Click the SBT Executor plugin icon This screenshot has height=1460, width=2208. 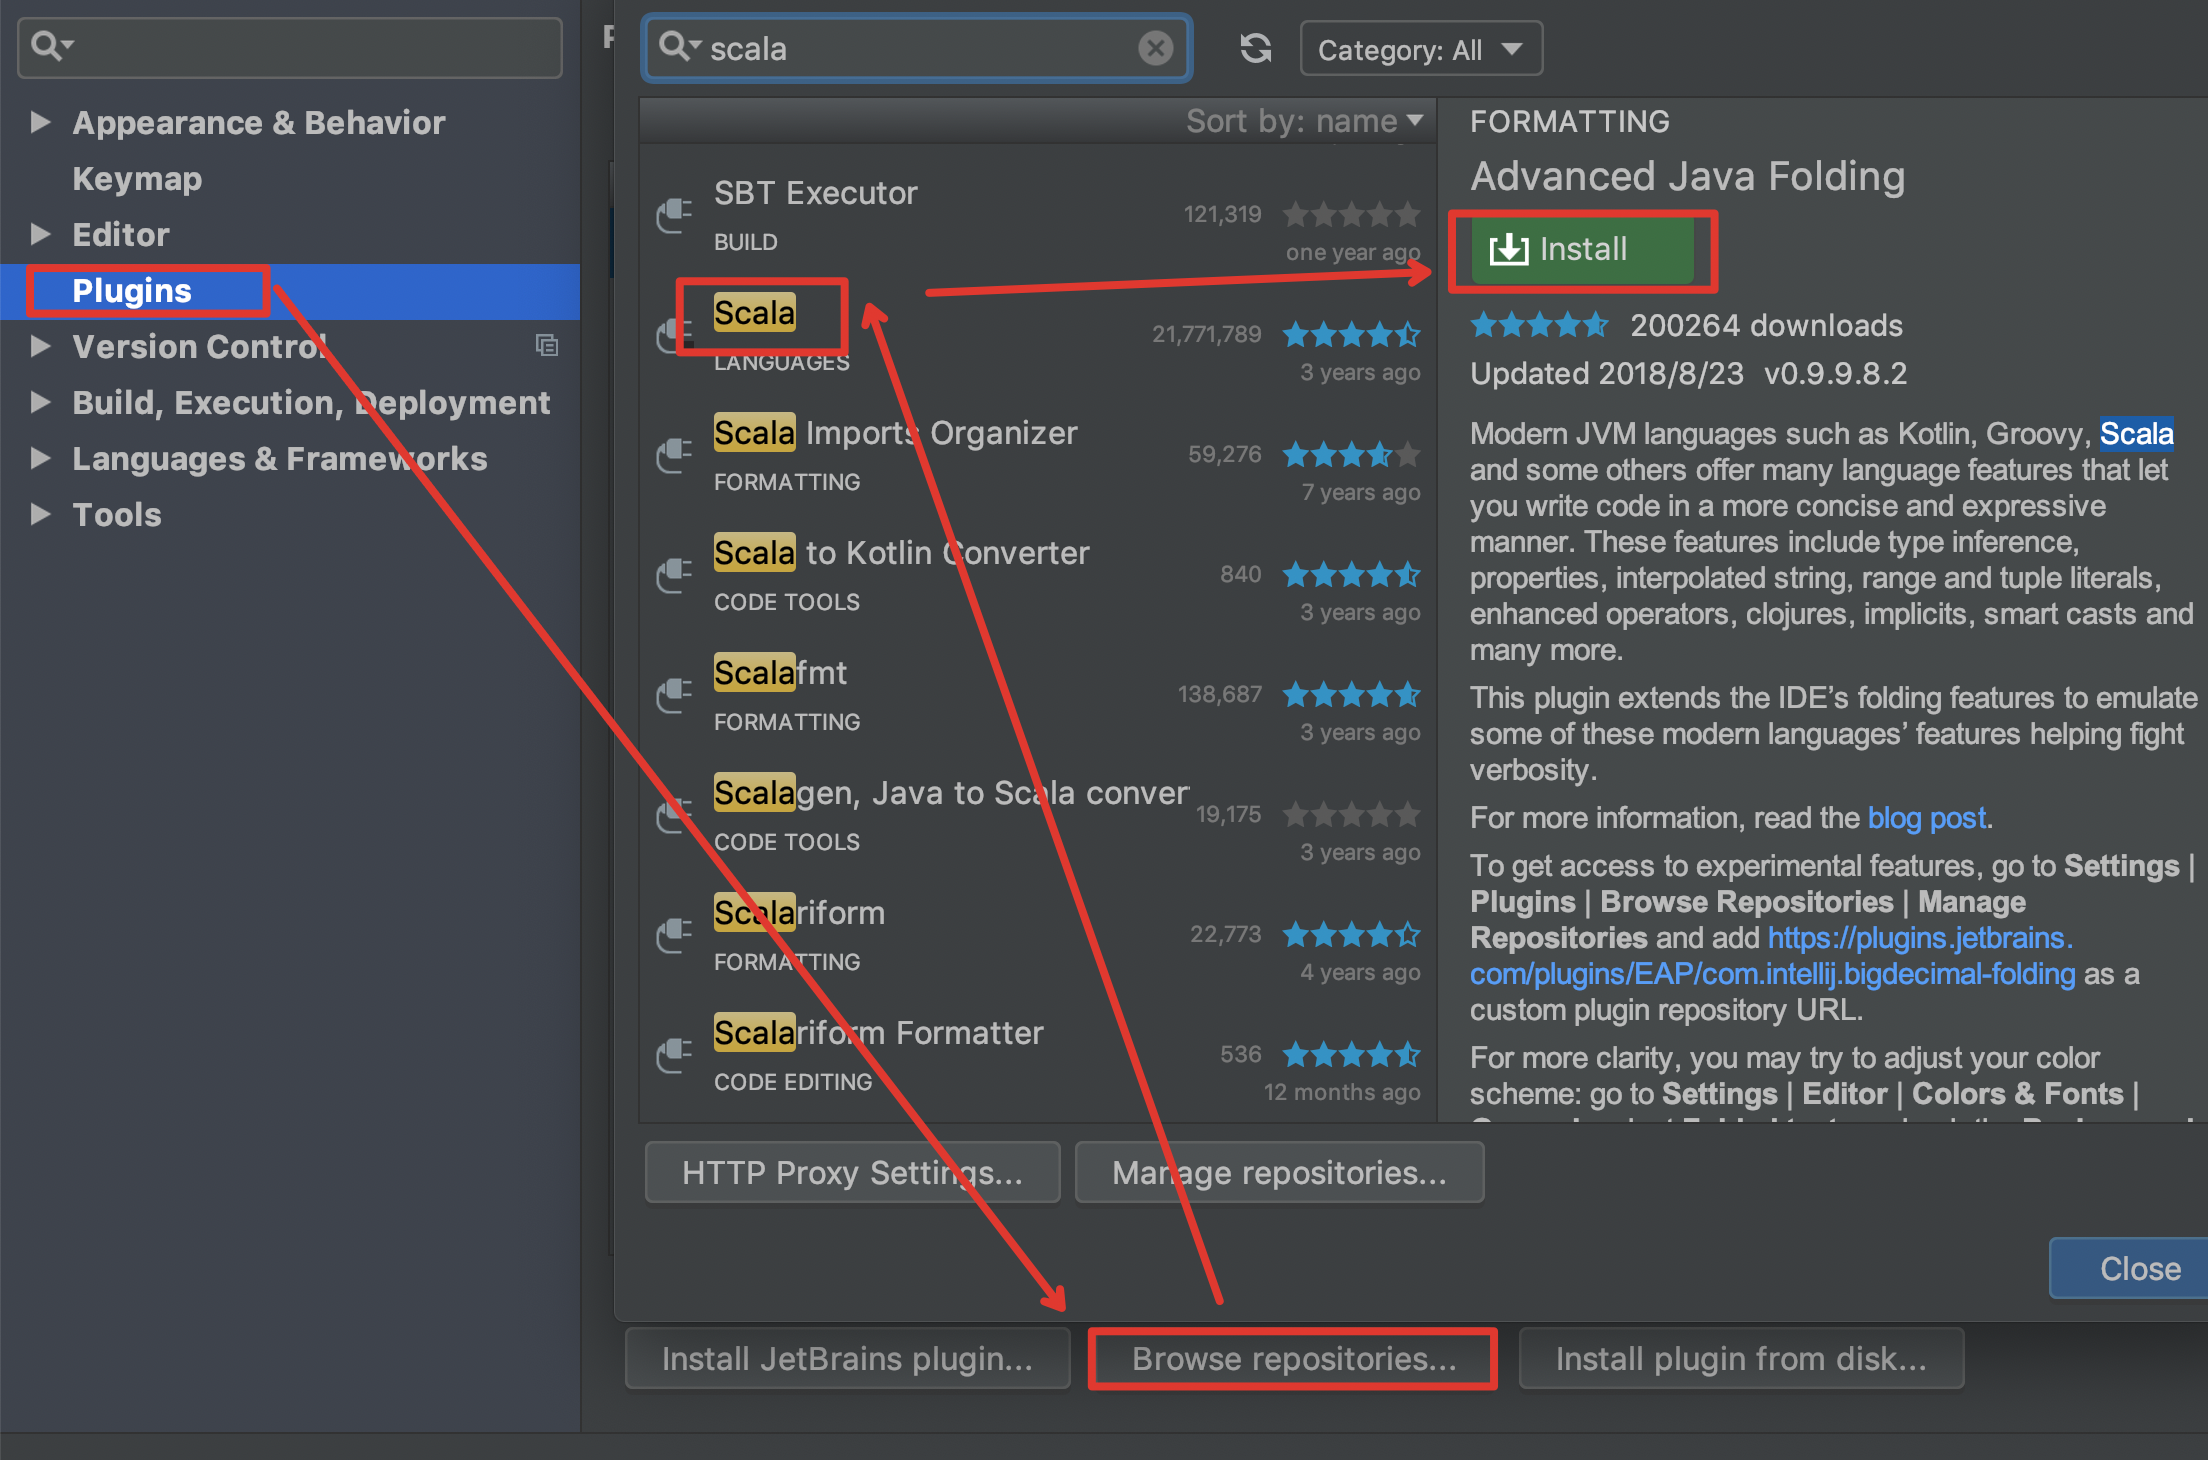pos(674,214)
